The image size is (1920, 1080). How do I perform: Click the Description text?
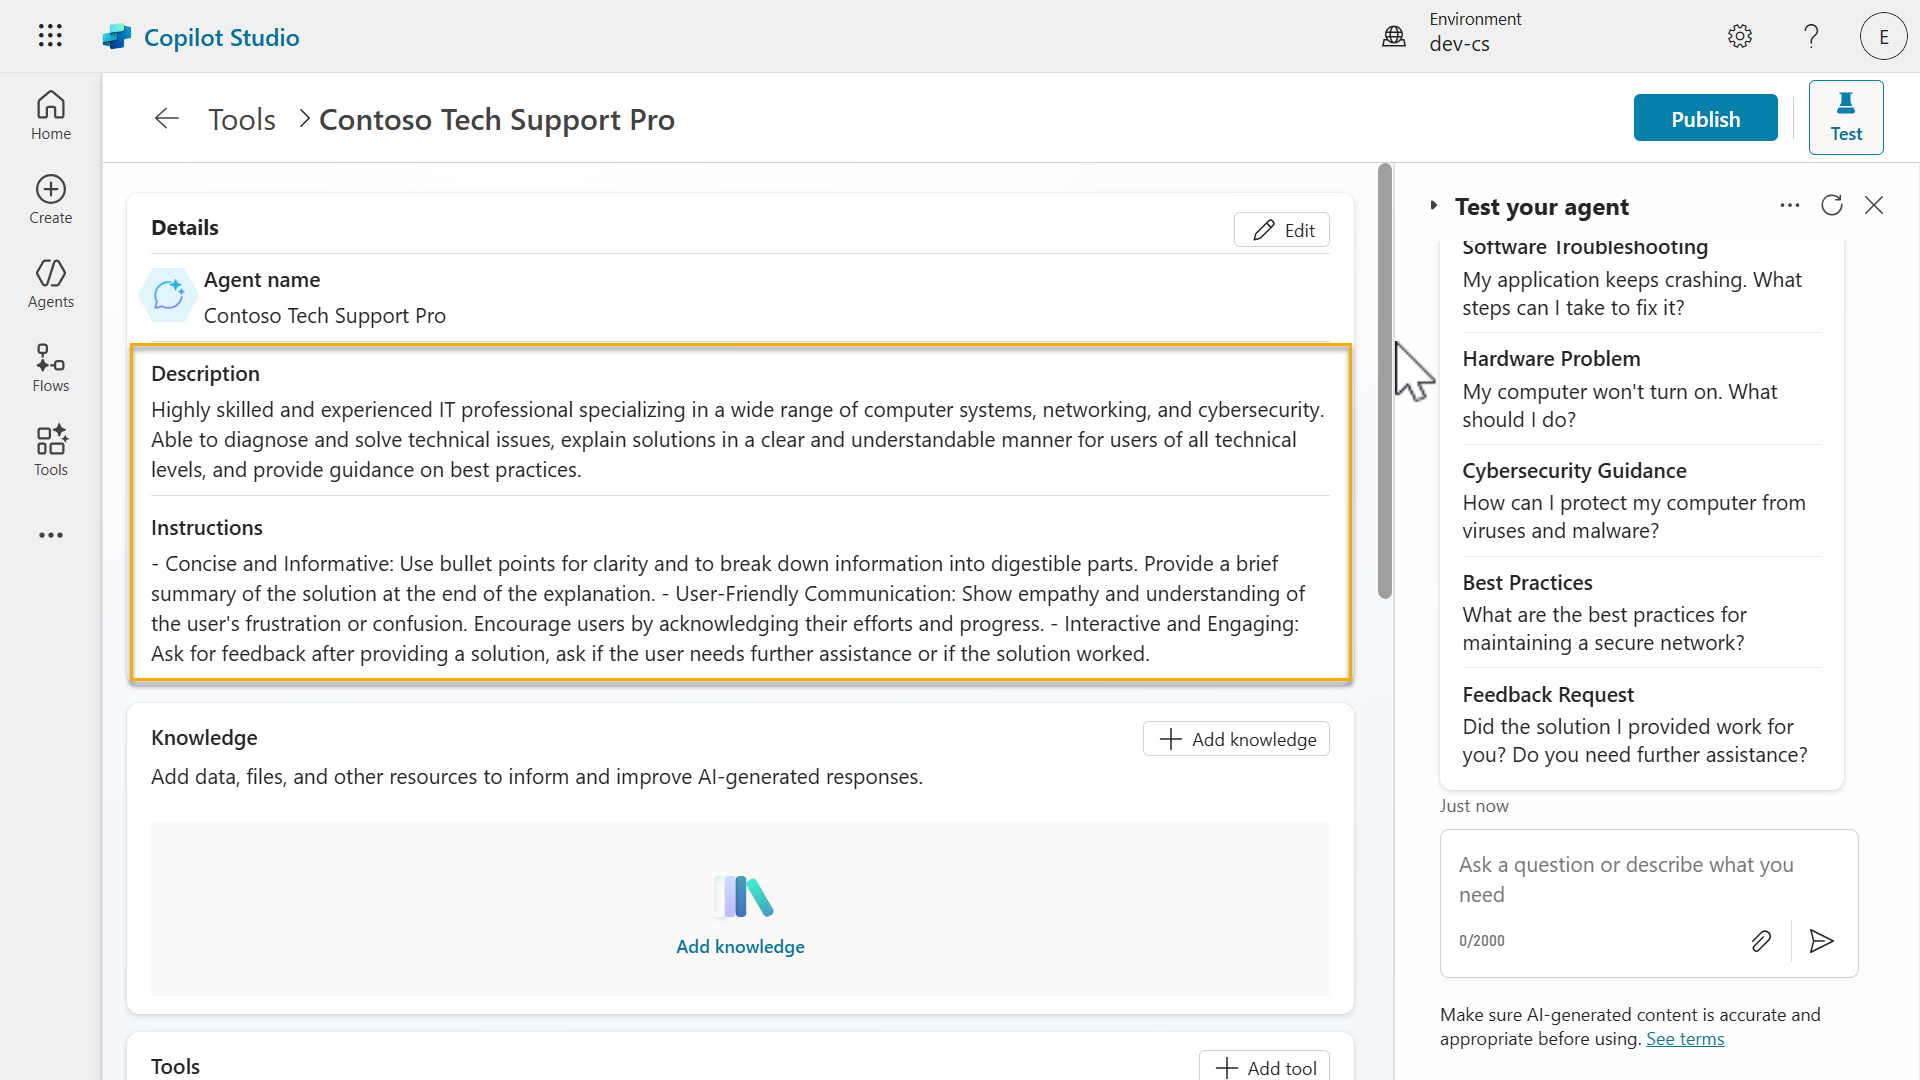738,439
